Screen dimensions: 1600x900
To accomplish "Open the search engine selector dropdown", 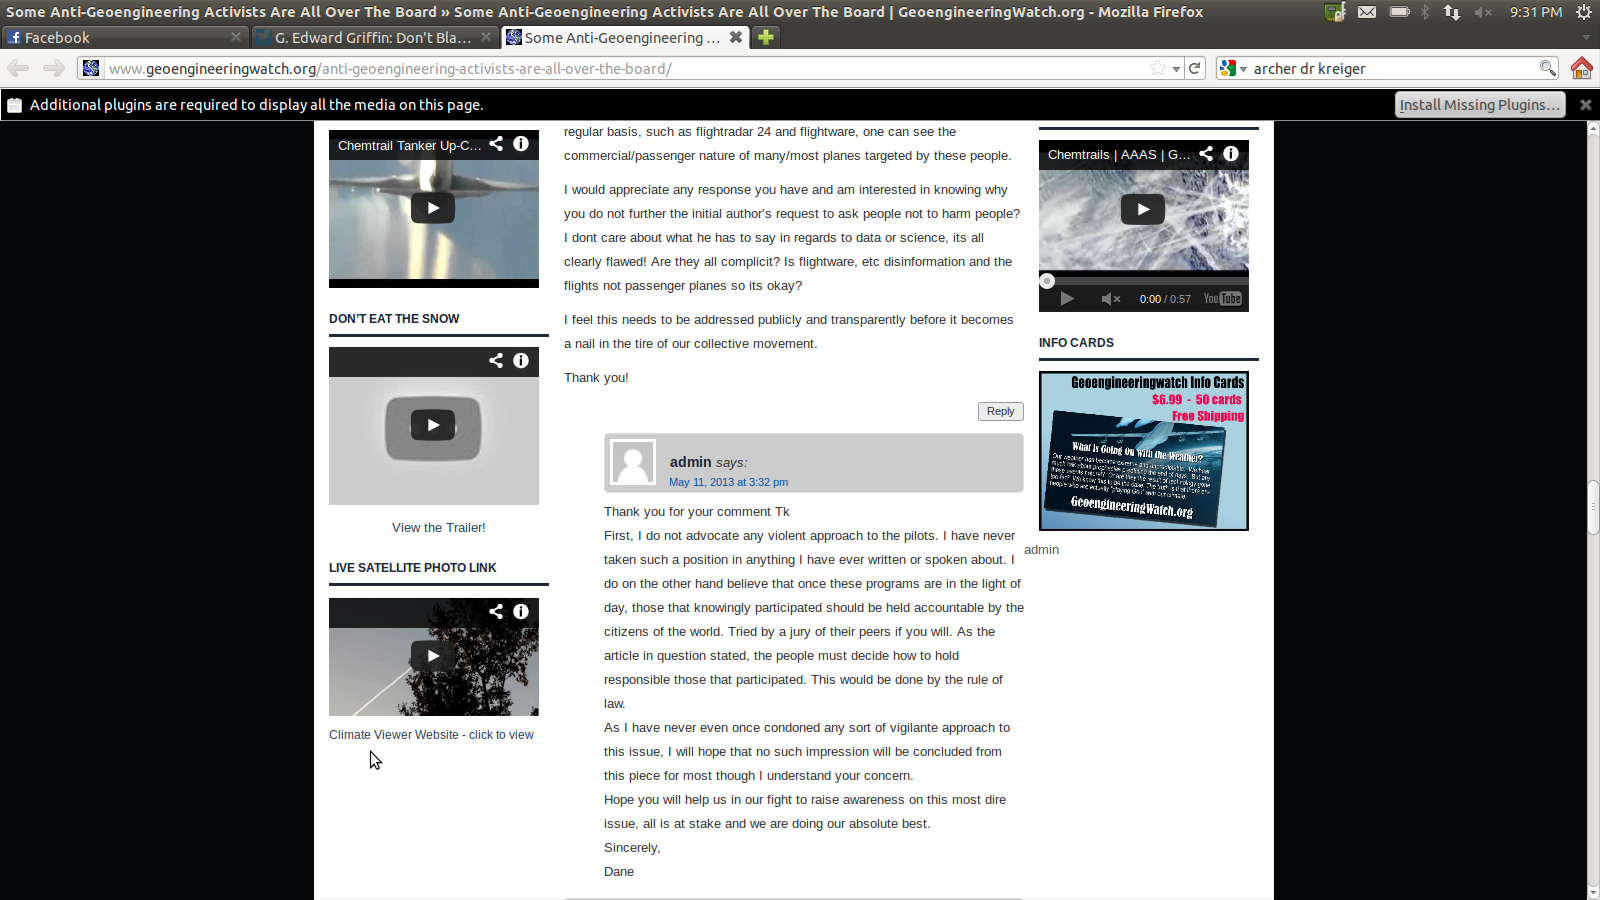I will coord(1233,68).
